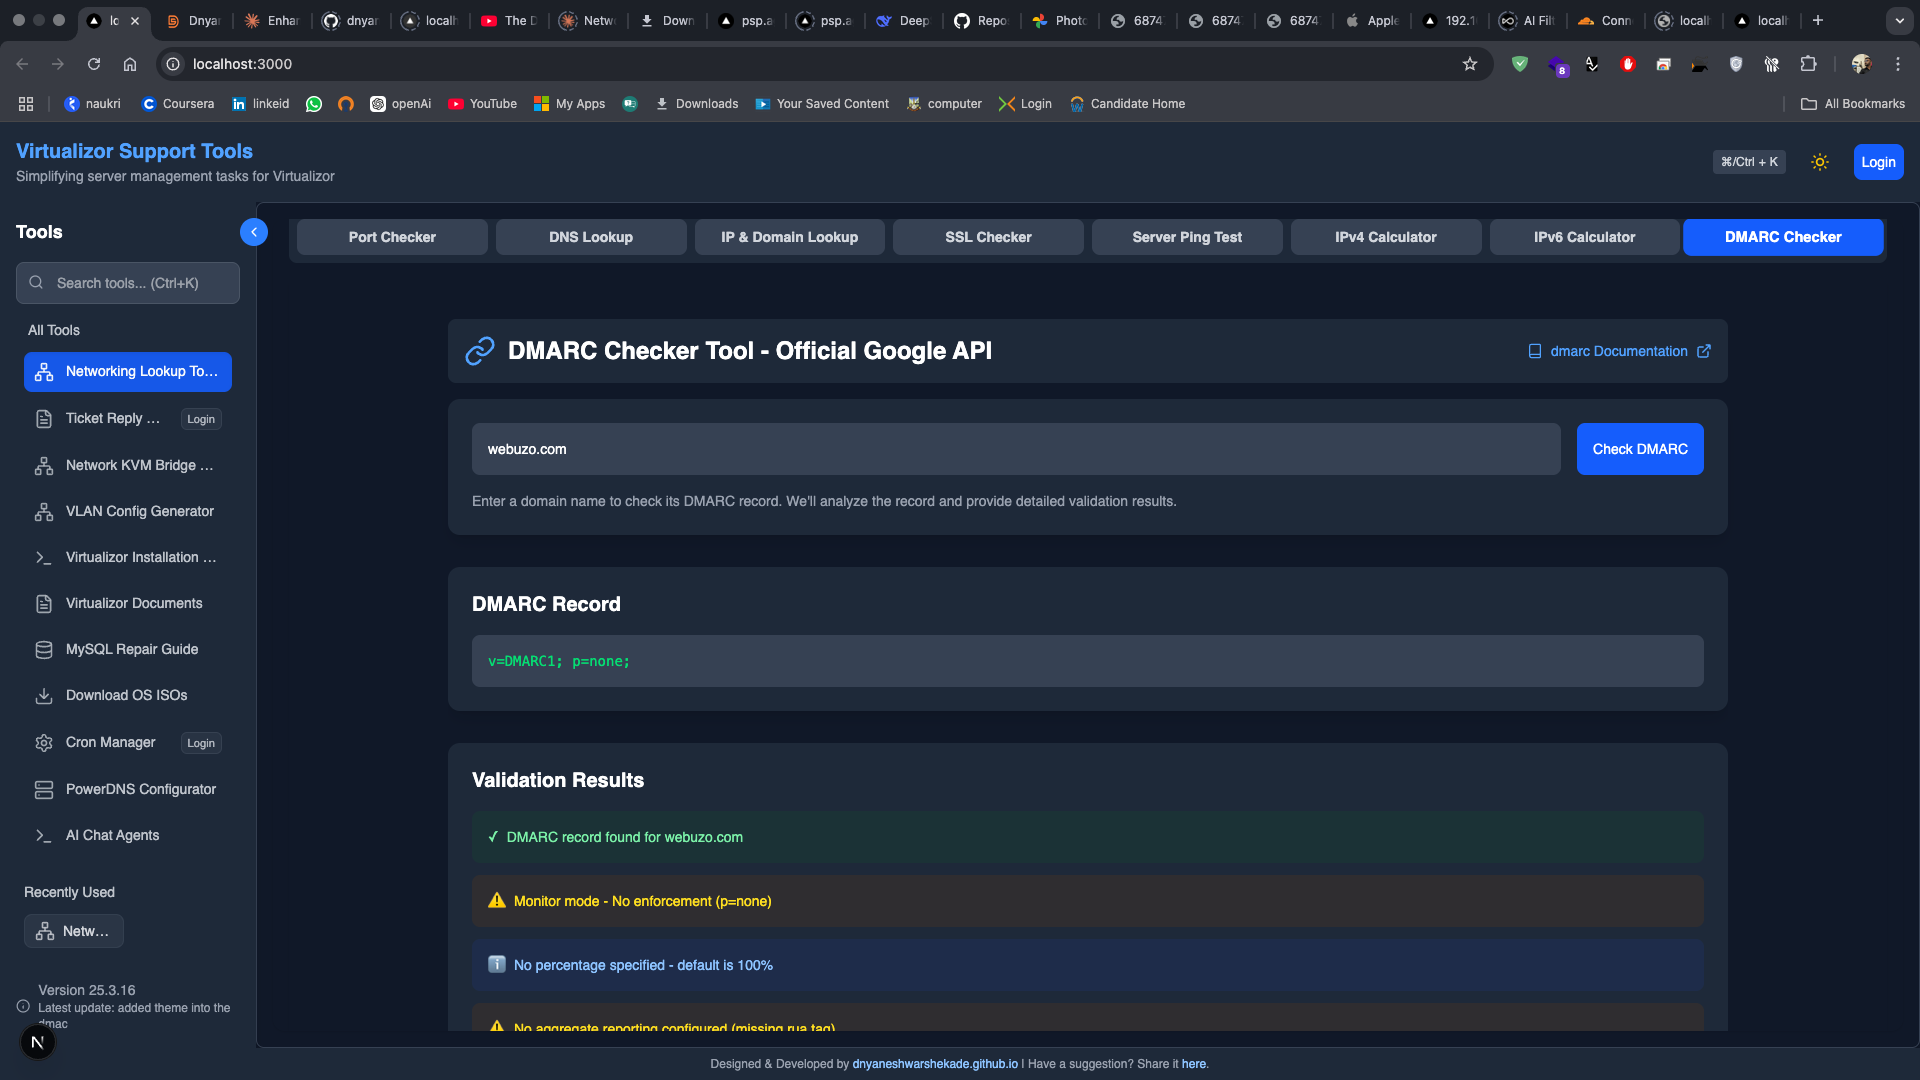Click the Virtualizor Support Tools title
Image resolution: width=1920 pixels, height=1080 pixels.
point(134,151)
